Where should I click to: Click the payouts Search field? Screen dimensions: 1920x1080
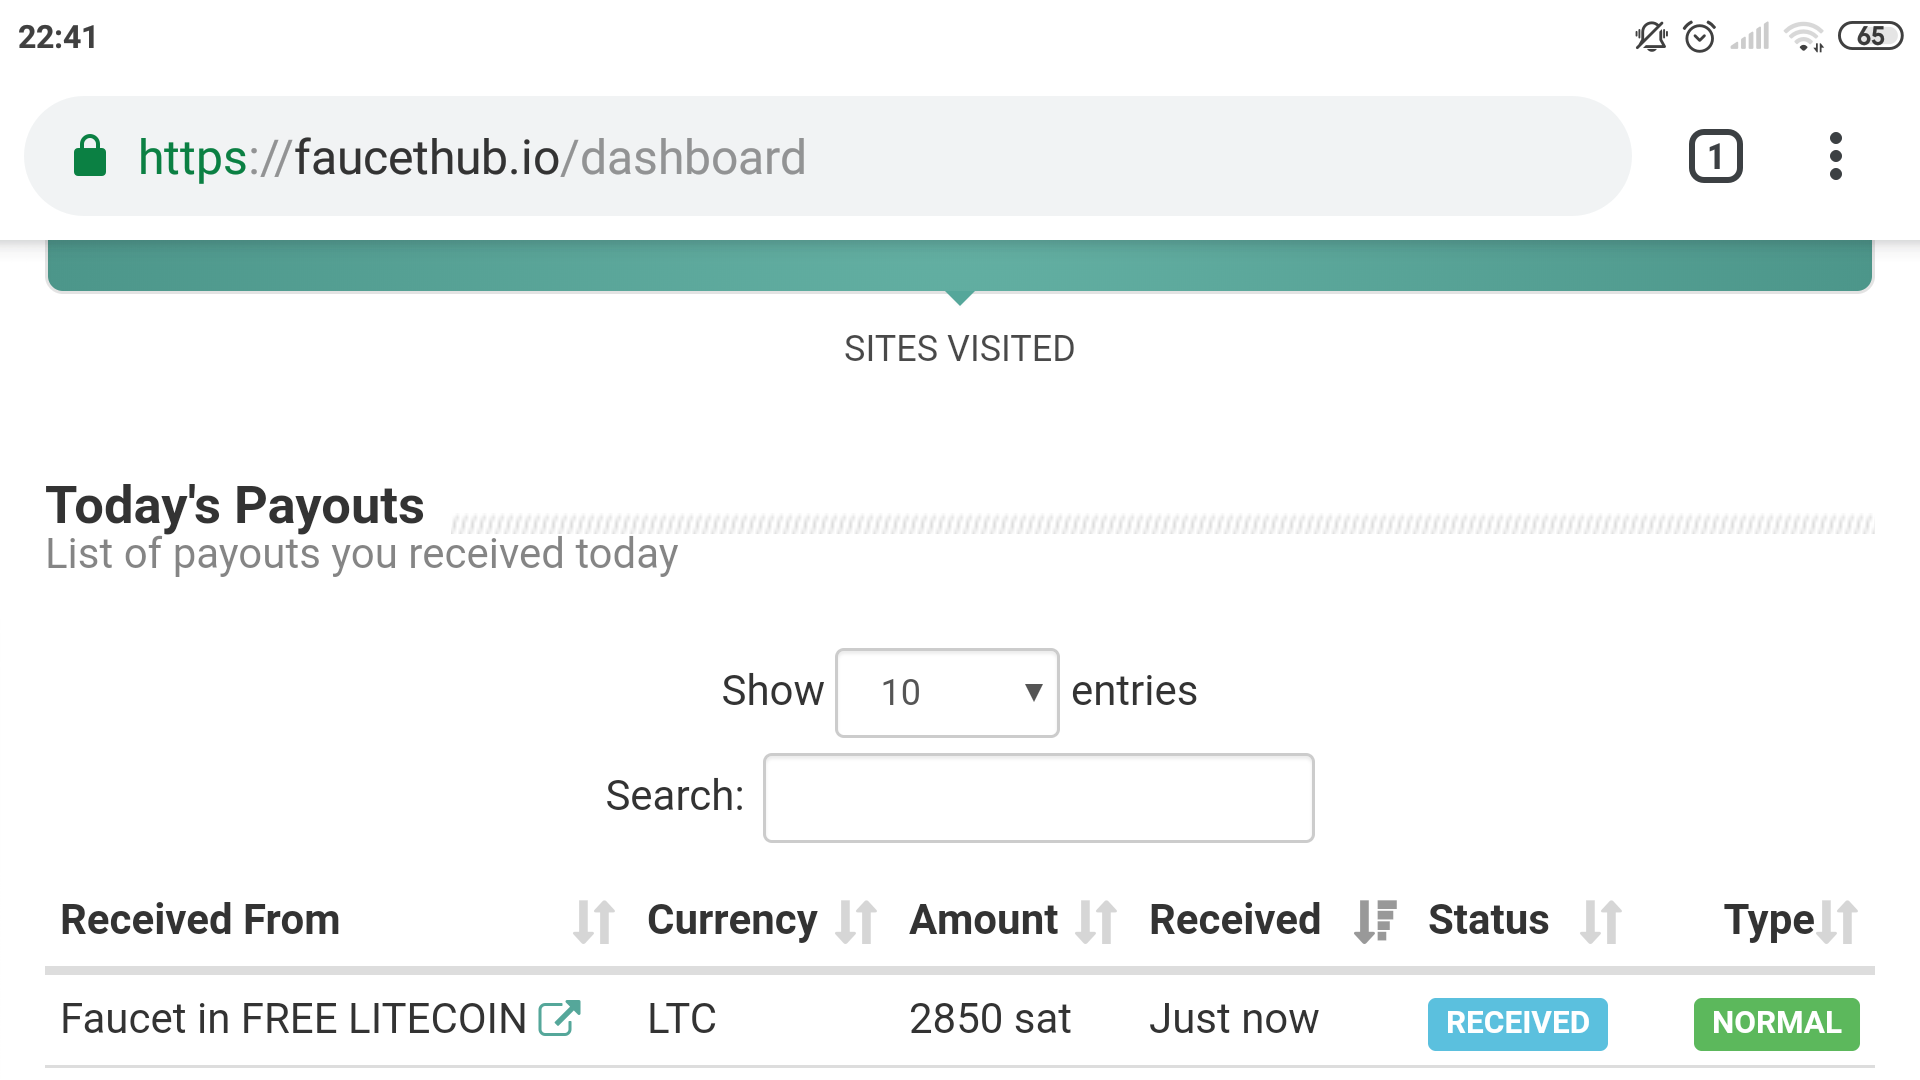pos(1038,798)
